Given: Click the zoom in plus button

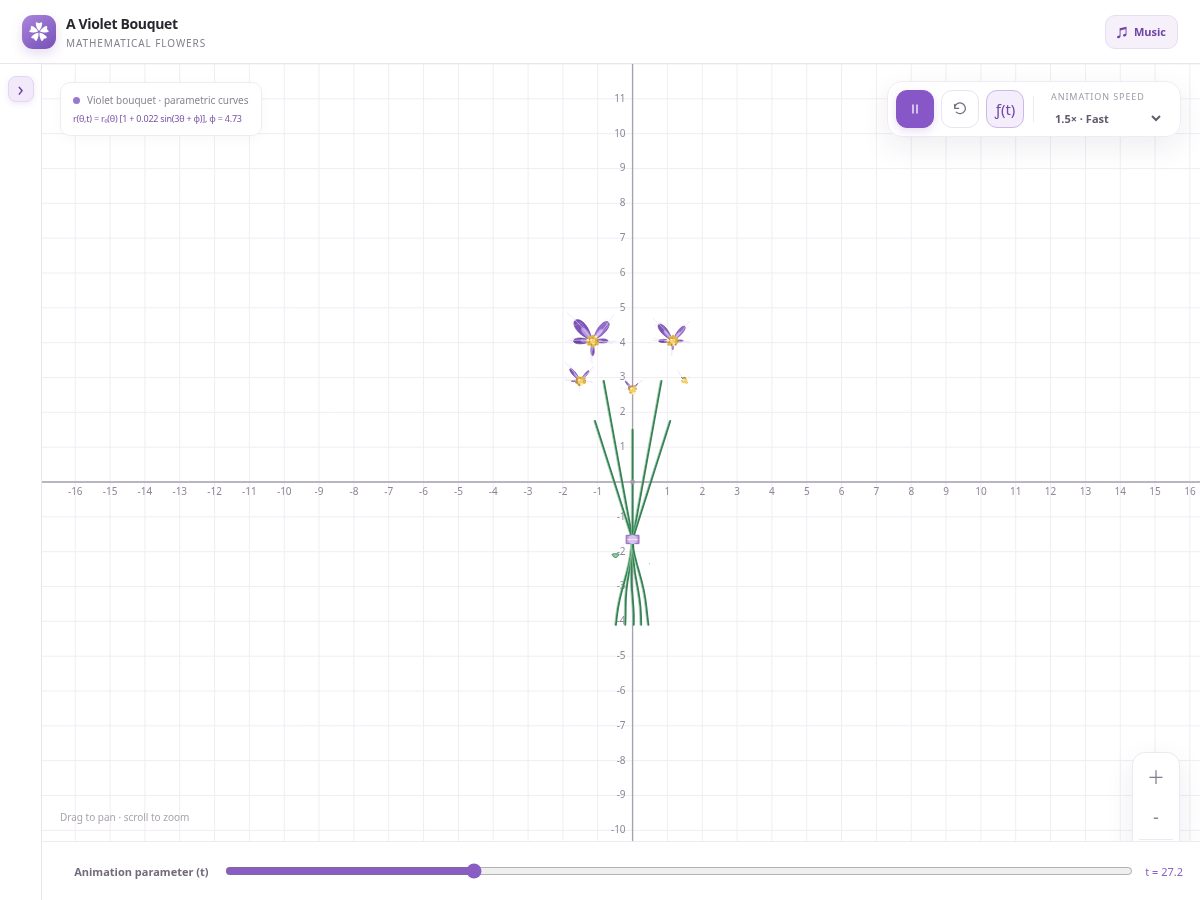Looking at the screenshot, I should [1156, 777].
